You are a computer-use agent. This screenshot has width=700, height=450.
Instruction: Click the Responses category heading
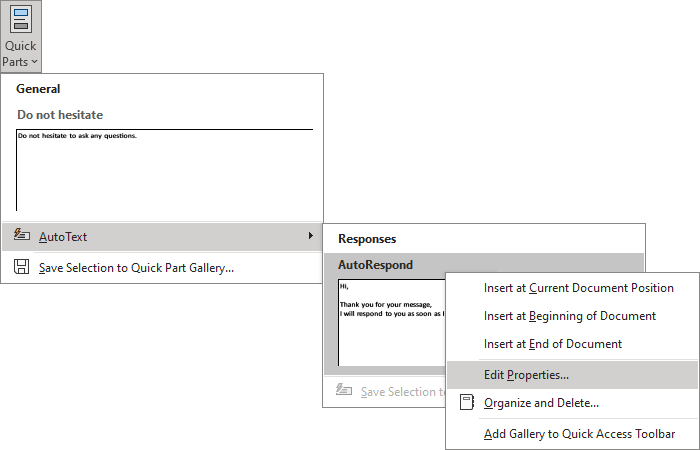click(367, 239)
